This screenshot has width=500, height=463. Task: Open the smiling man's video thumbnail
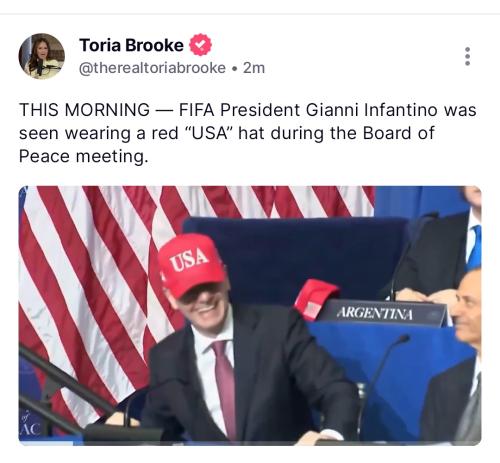[x=250, y=315]
